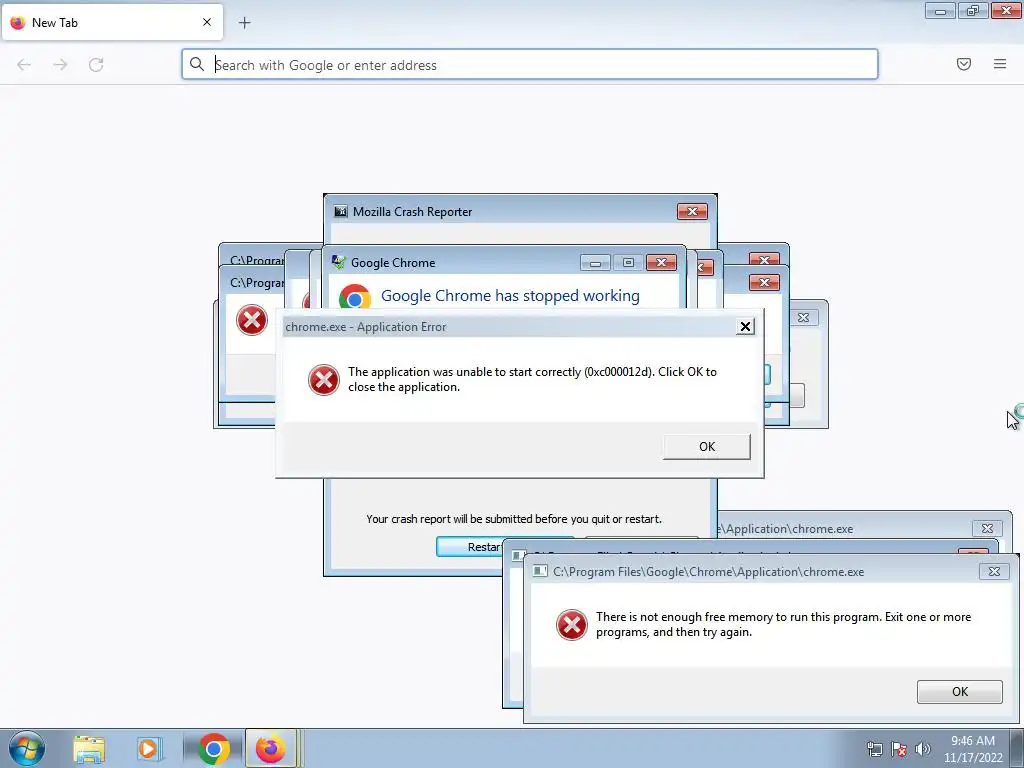Close the Google Chrome stopped working window
The image size is (1024, 768).
coord(661,263)
